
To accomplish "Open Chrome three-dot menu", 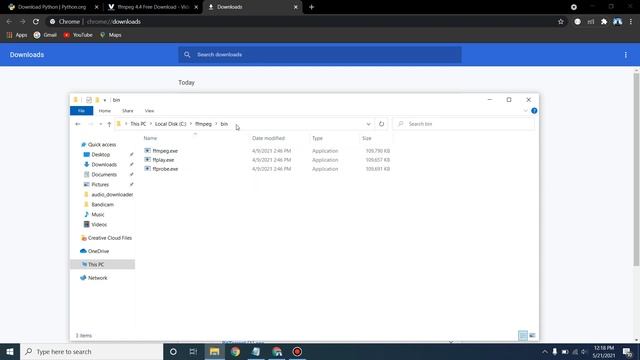I will click(631, 22).
